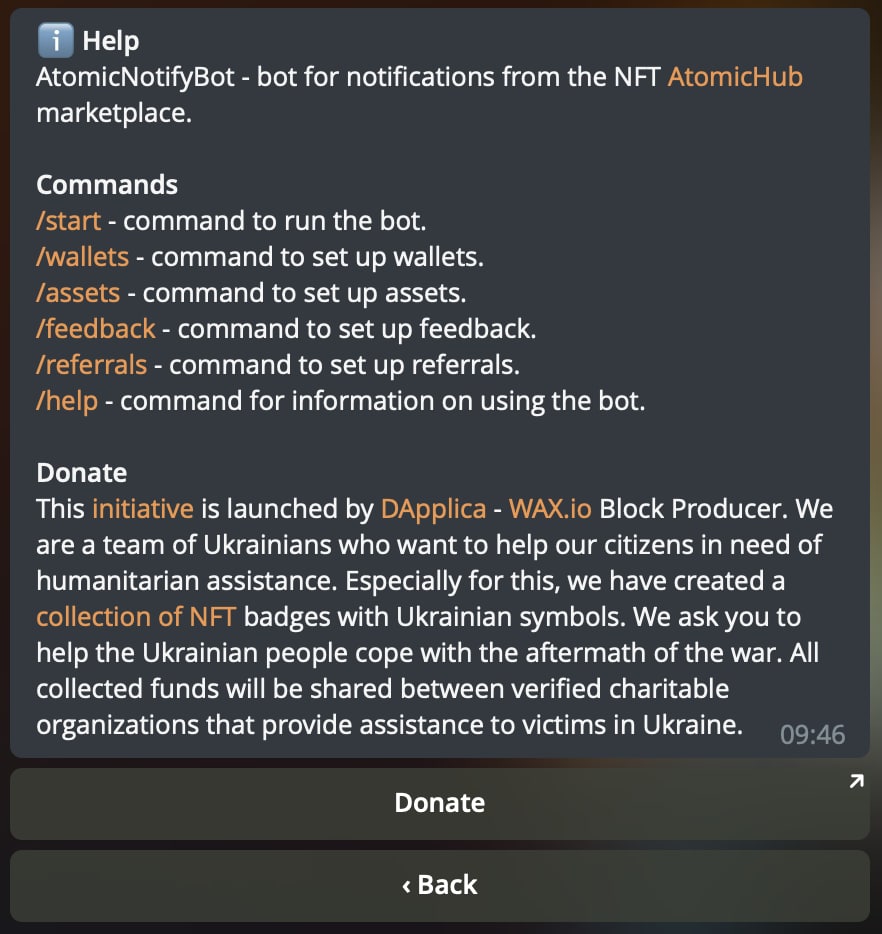Screen dimensions: 882x934
Task: Click the external arrow icon on Donate
Action: click(x=856, y=782)
